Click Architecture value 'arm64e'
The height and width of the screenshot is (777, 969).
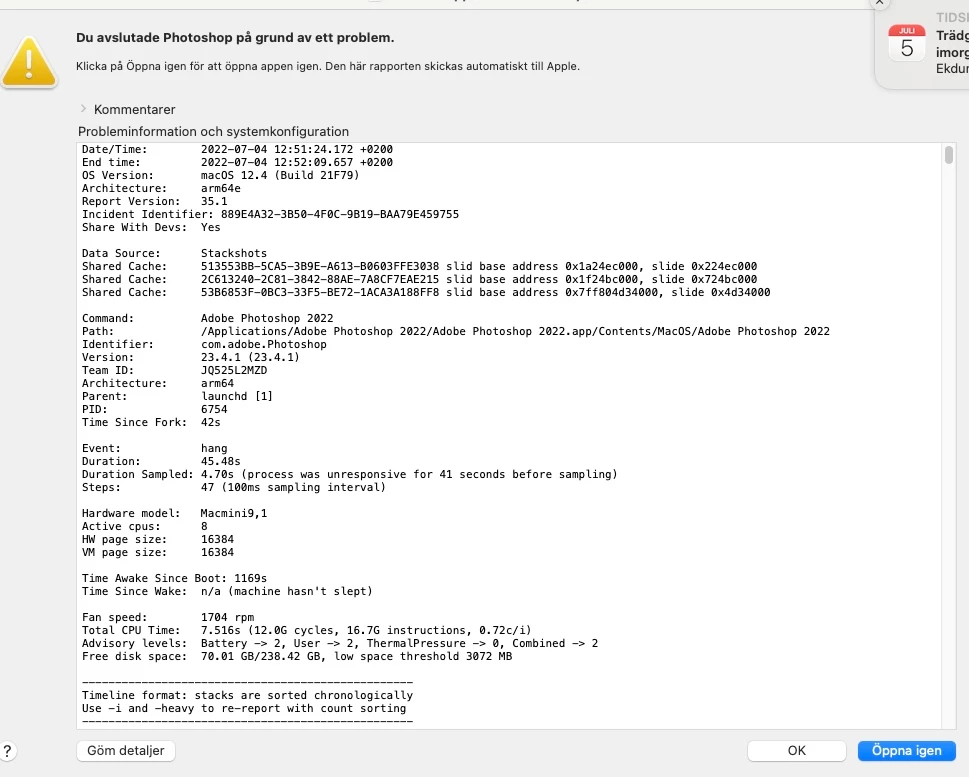(x=221, y=188)
